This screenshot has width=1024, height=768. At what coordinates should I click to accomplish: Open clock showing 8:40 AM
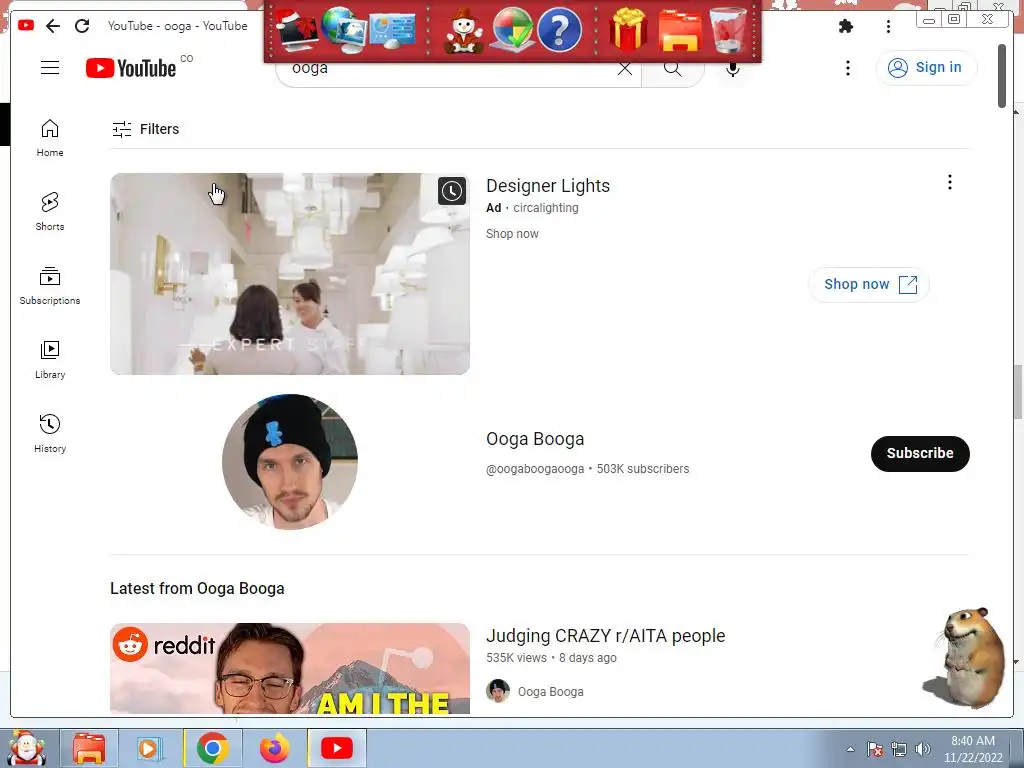point(972,749)
